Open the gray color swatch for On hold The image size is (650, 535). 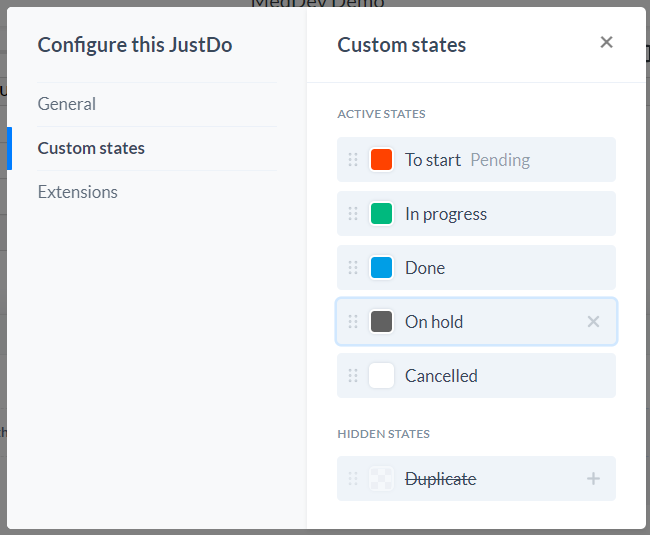(381, 322)
